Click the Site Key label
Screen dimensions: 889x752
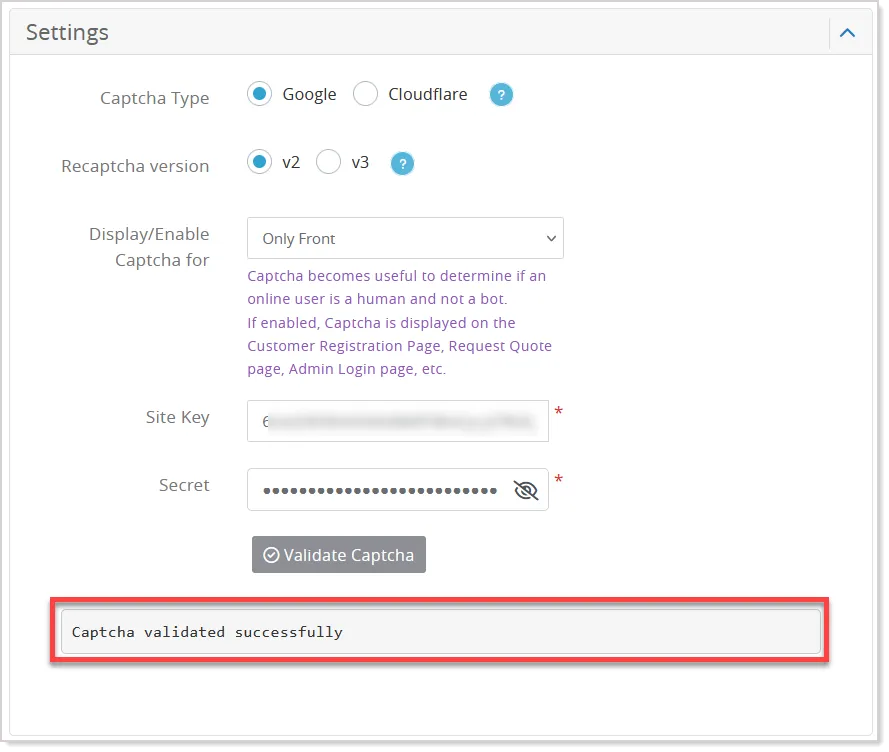(178, 417)
